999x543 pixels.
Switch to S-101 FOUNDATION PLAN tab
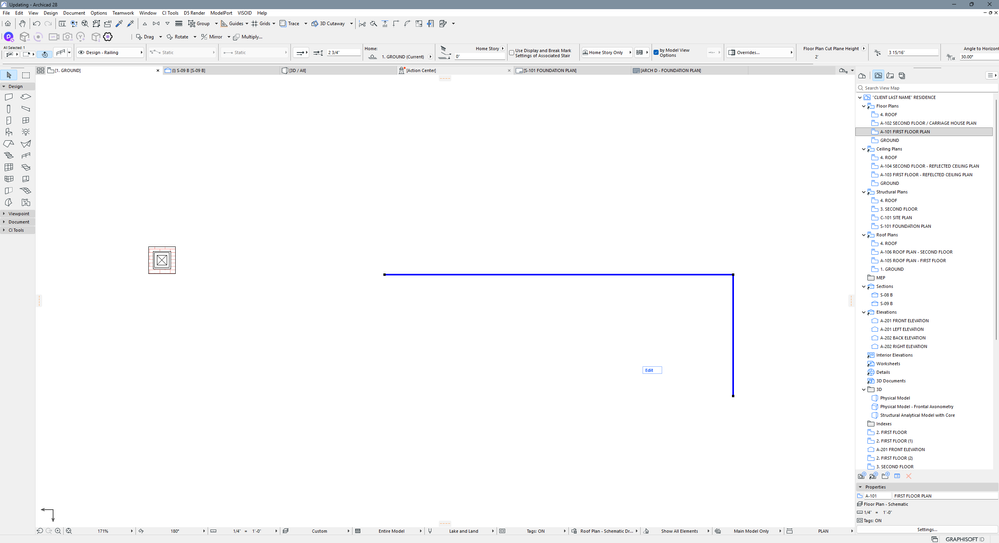click(x=571, y=70)
